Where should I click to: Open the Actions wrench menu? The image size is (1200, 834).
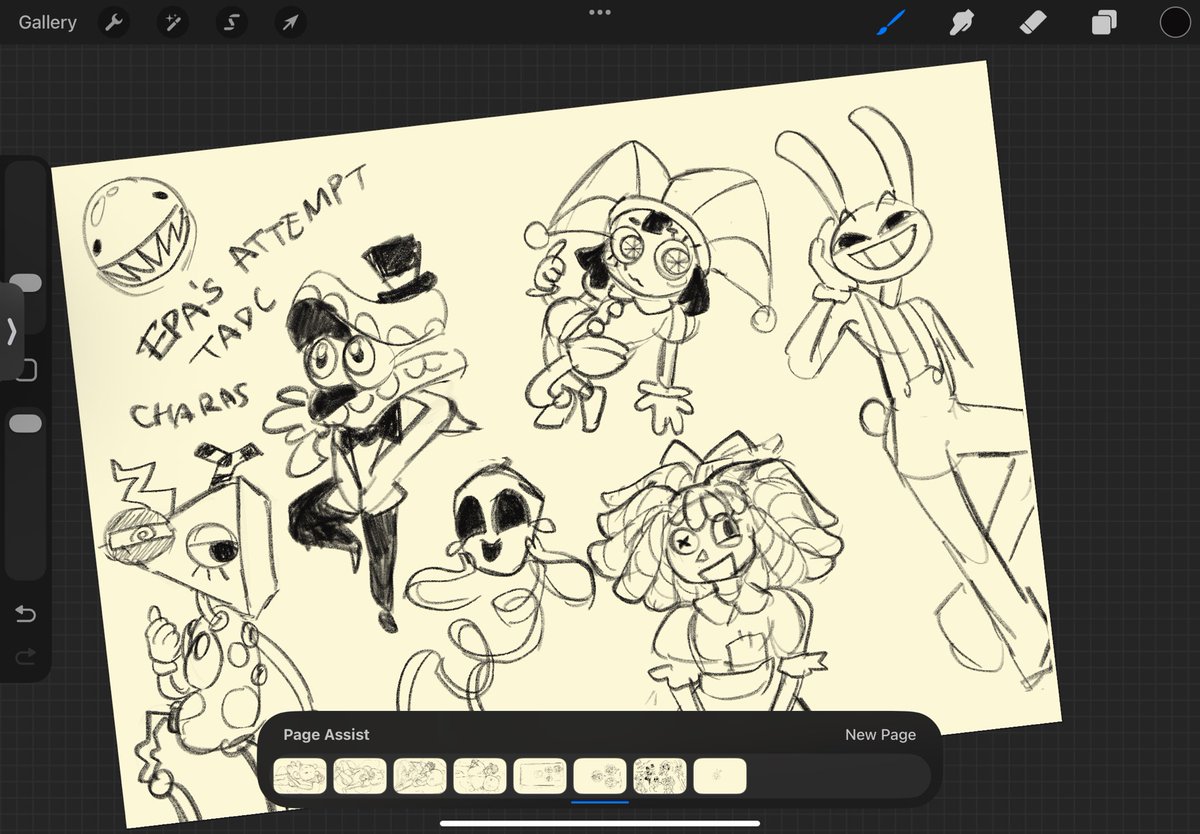(x=115, y=23)
